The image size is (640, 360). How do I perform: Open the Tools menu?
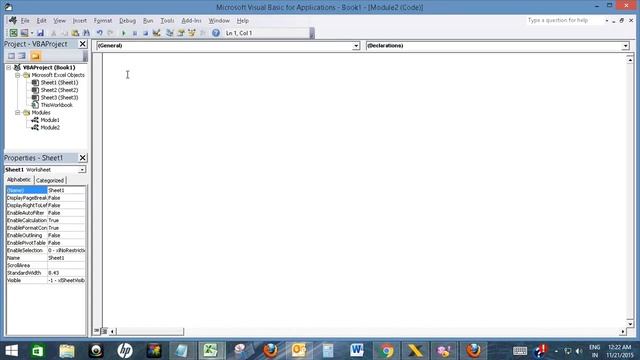coord(167,20)
